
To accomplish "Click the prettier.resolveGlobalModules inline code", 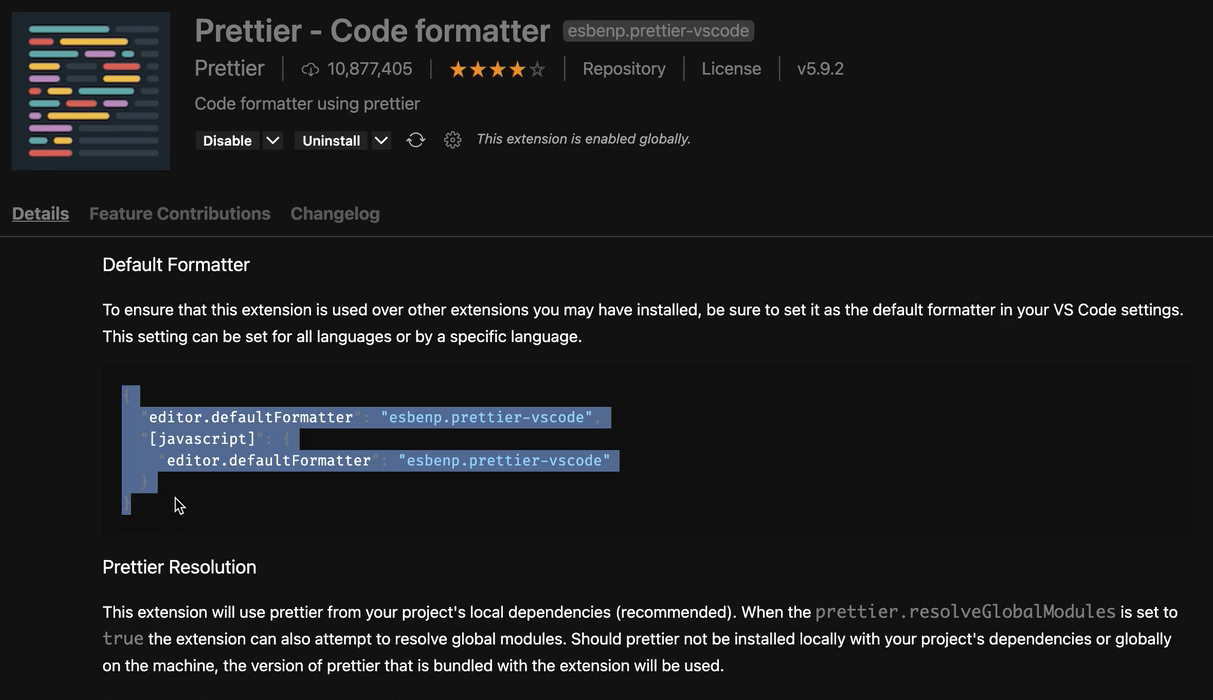I will [x=966, y=611].
